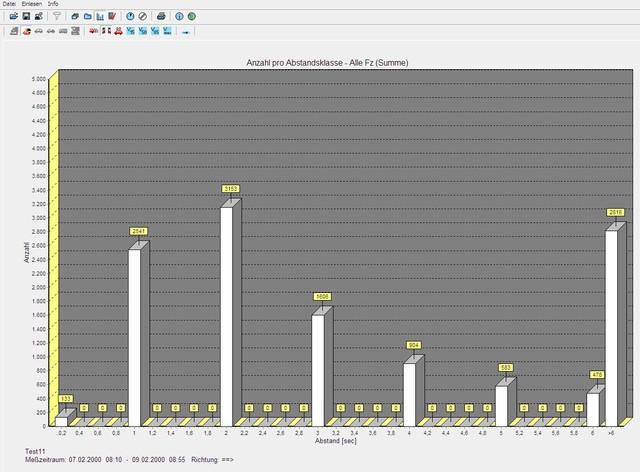The width and height of the screenshot is (640, 472).
Task: Click the 'Richtung: ==>' text
Action: 212,460
